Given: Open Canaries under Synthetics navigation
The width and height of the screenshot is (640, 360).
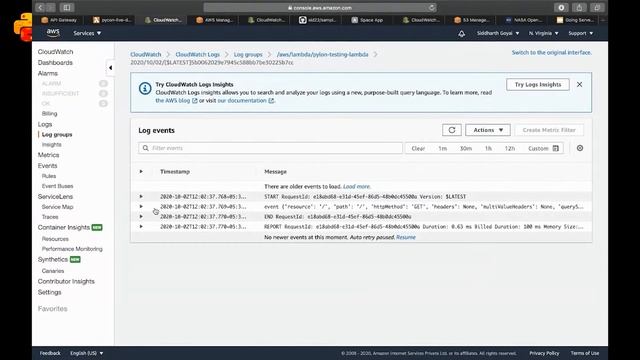Looking at the screenshot, I should point(53,271).
